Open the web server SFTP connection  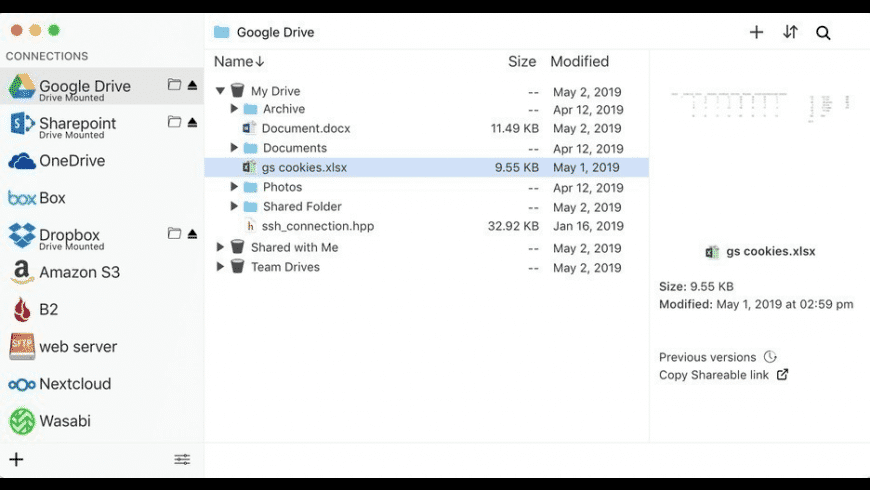(102, 347)
